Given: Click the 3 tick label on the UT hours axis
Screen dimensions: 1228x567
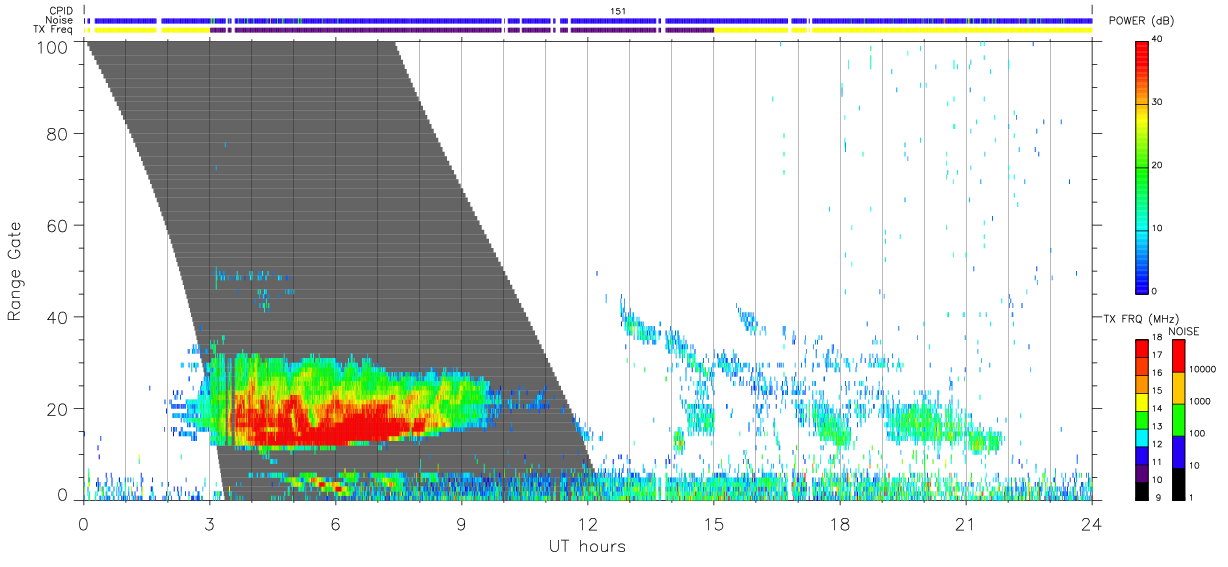Looking at the screenshot, I should [209, 524].
